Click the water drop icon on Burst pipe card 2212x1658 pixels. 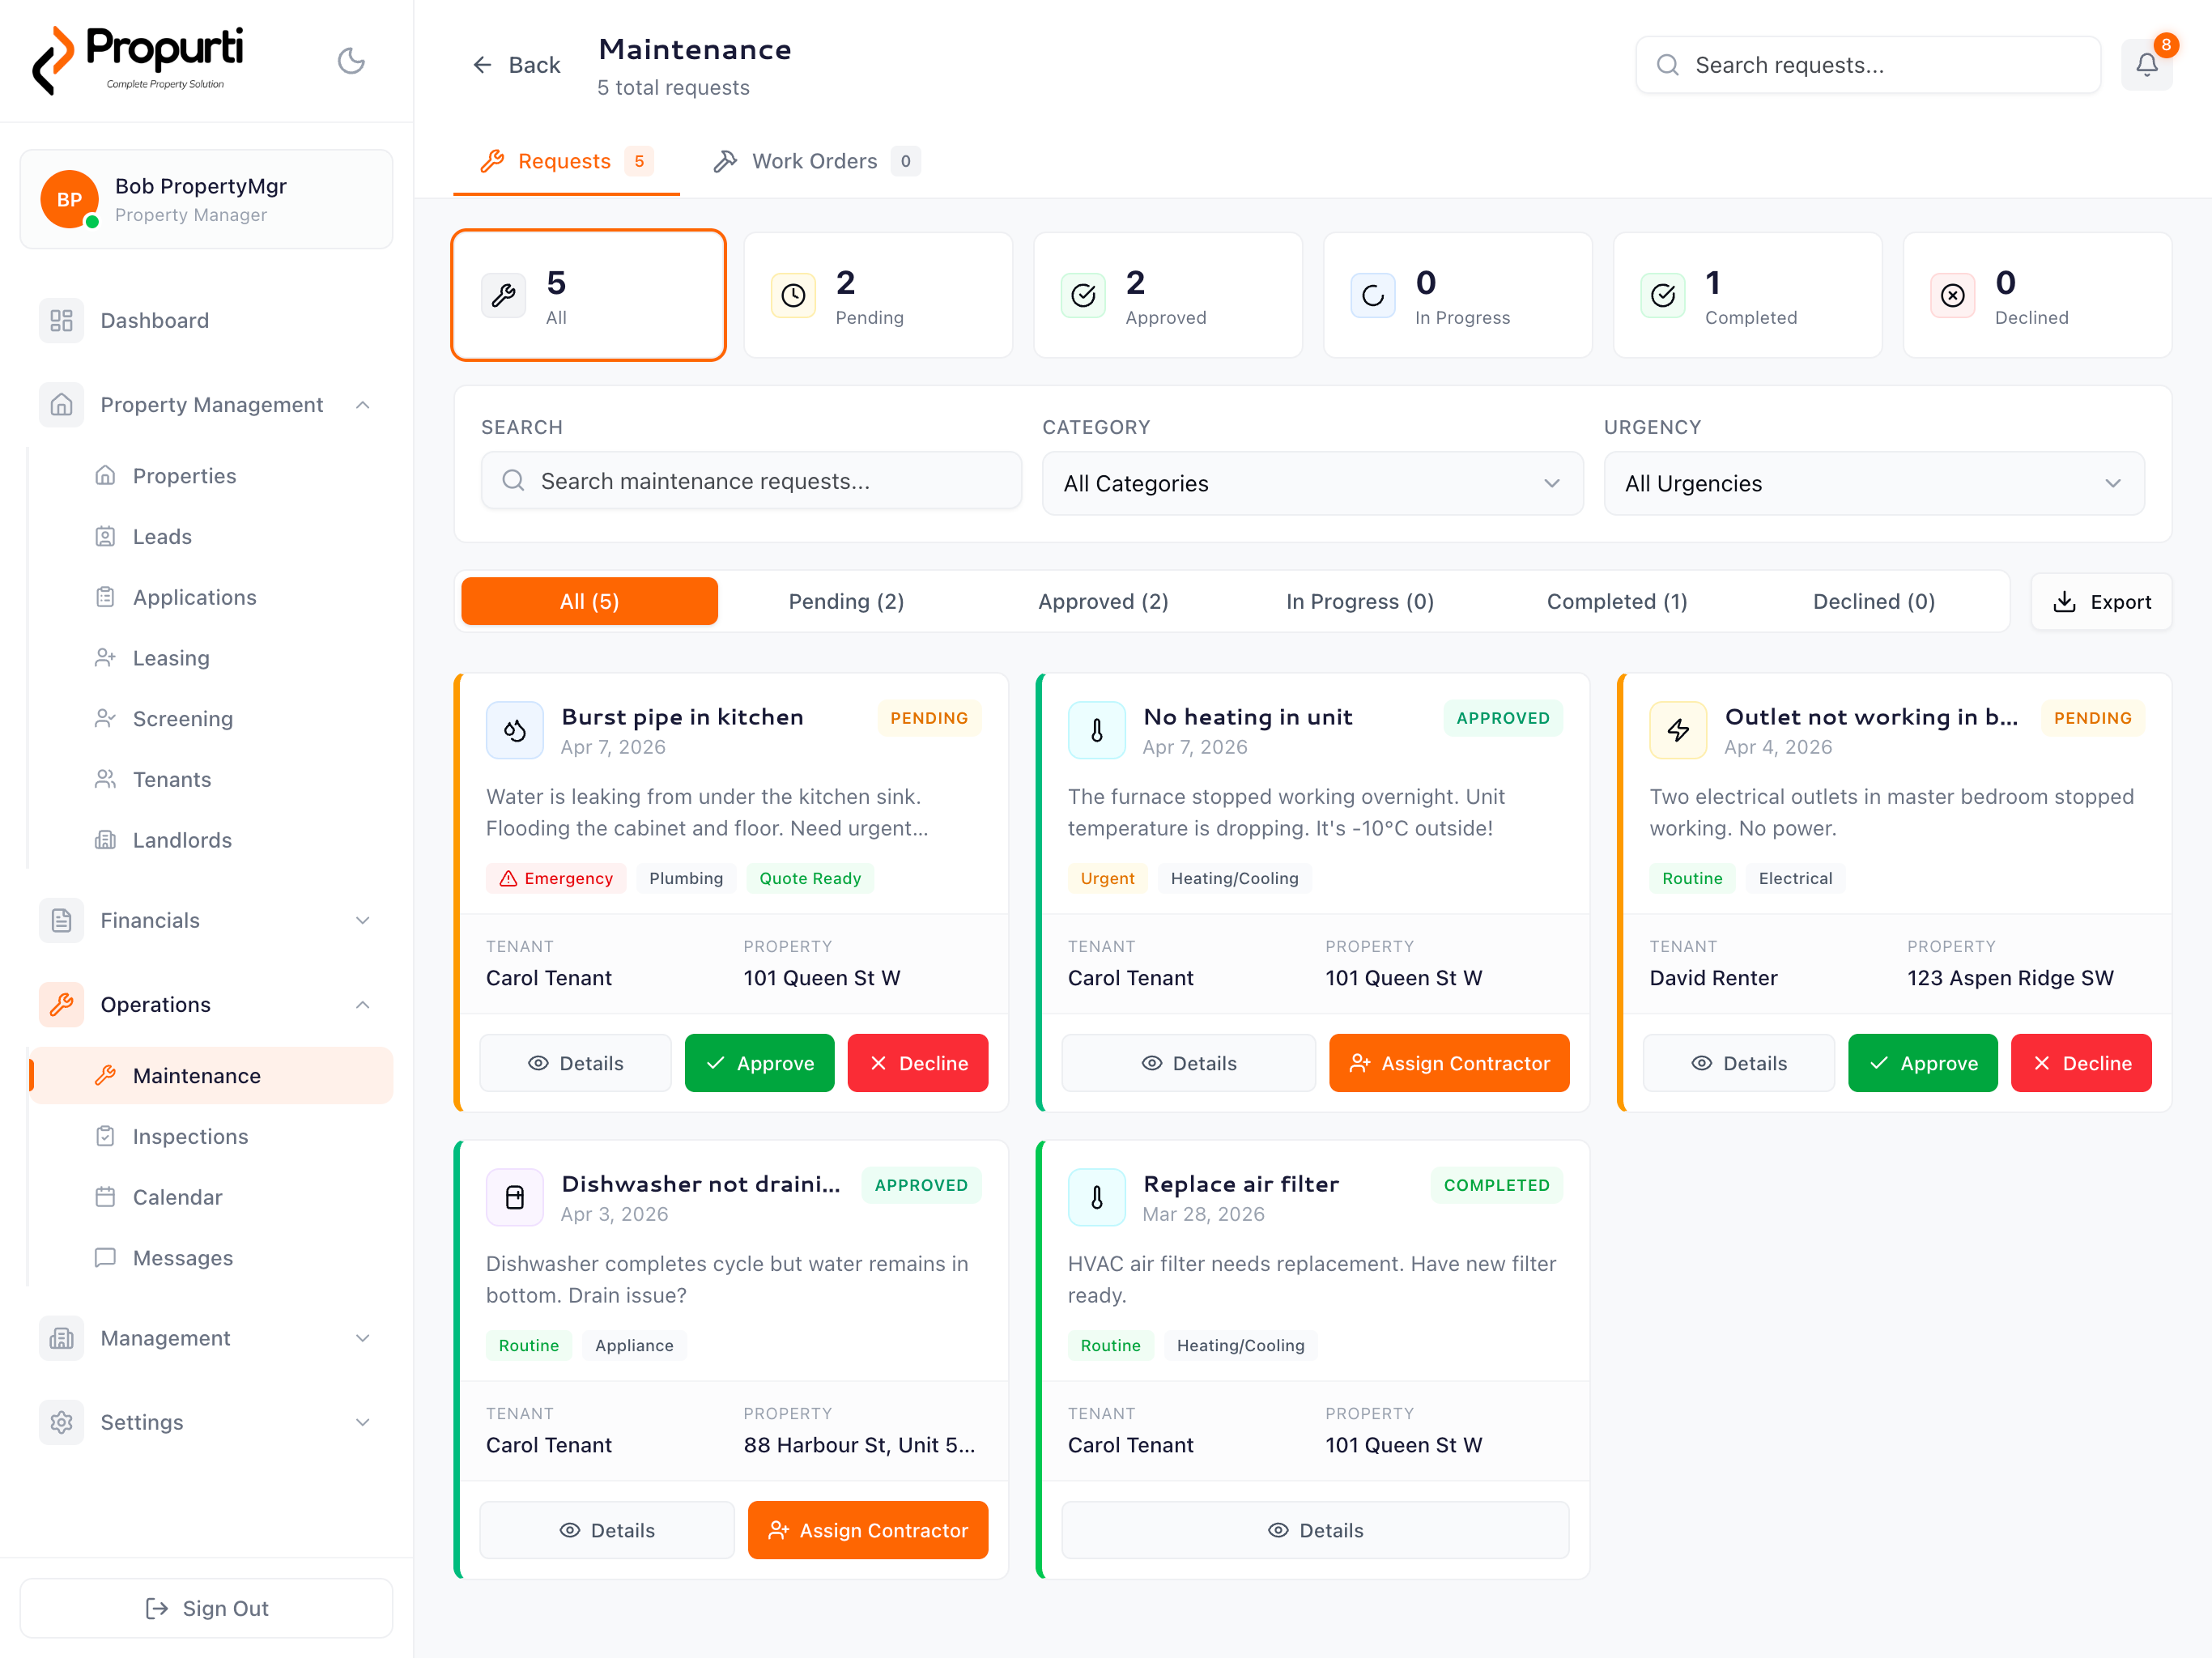click(x=514, y=731)
